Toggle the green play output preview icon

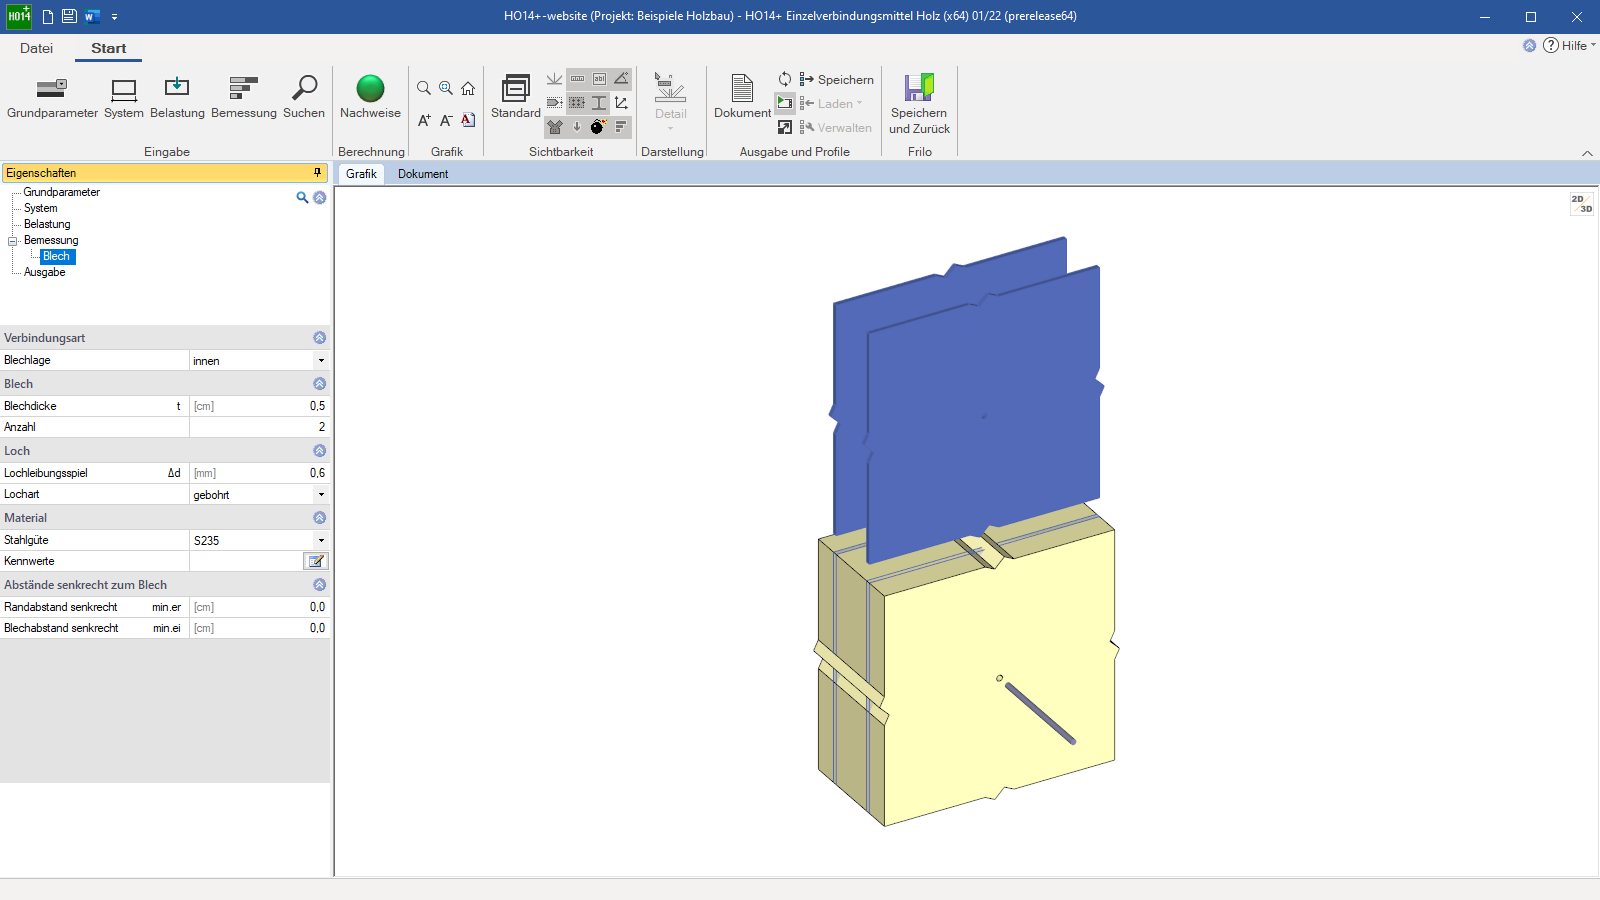(785, 103)
